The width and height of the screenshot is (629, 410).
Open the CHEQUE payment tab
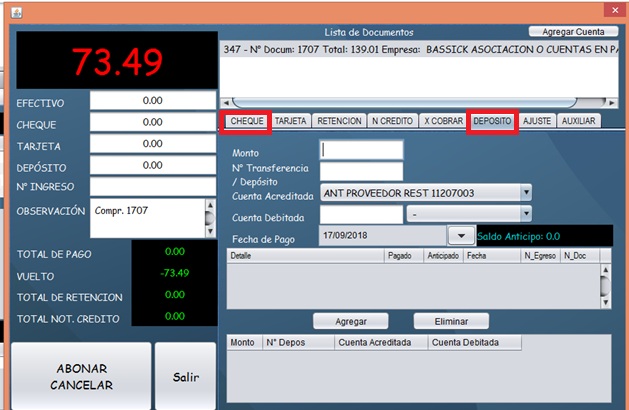pos(246,121)
